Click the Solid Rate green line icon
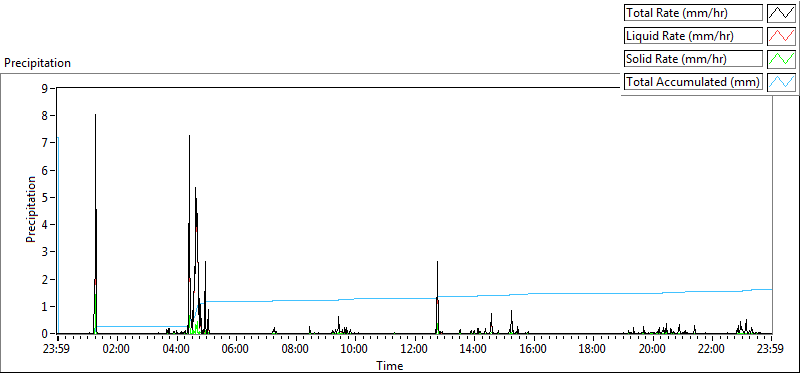 tap(782, 59)
